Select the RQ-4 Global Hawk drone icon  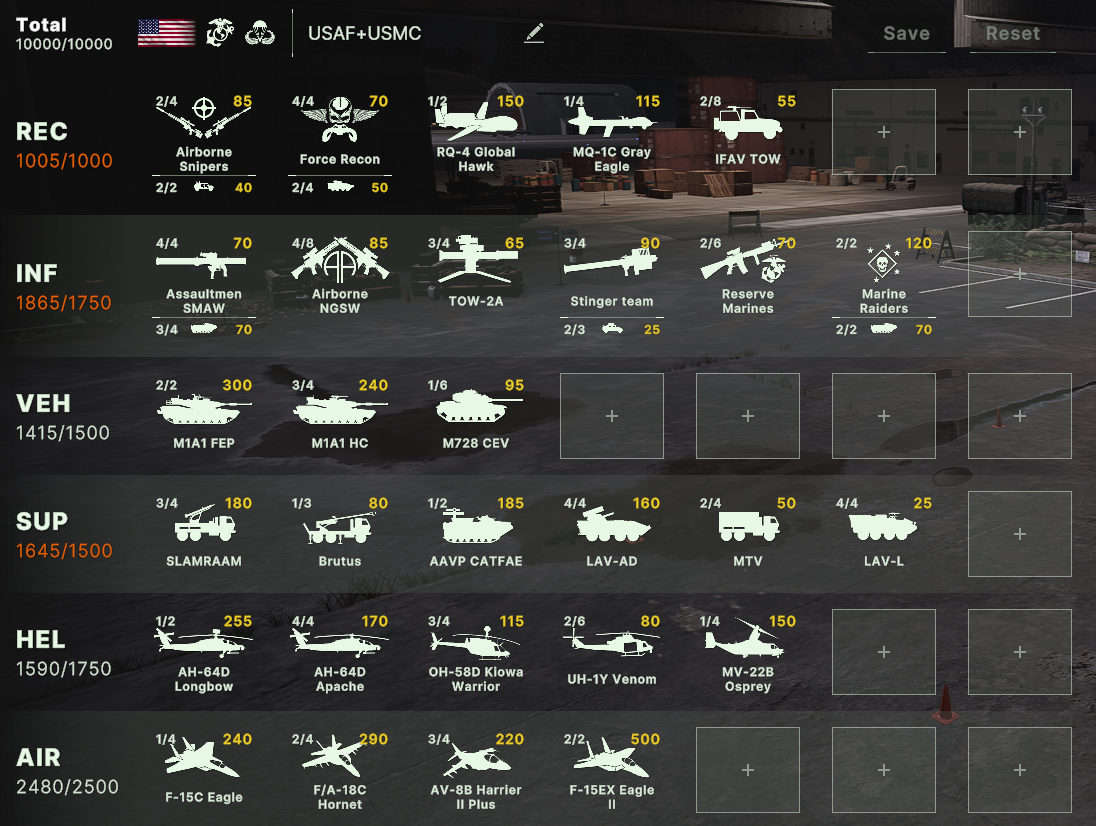475,120
